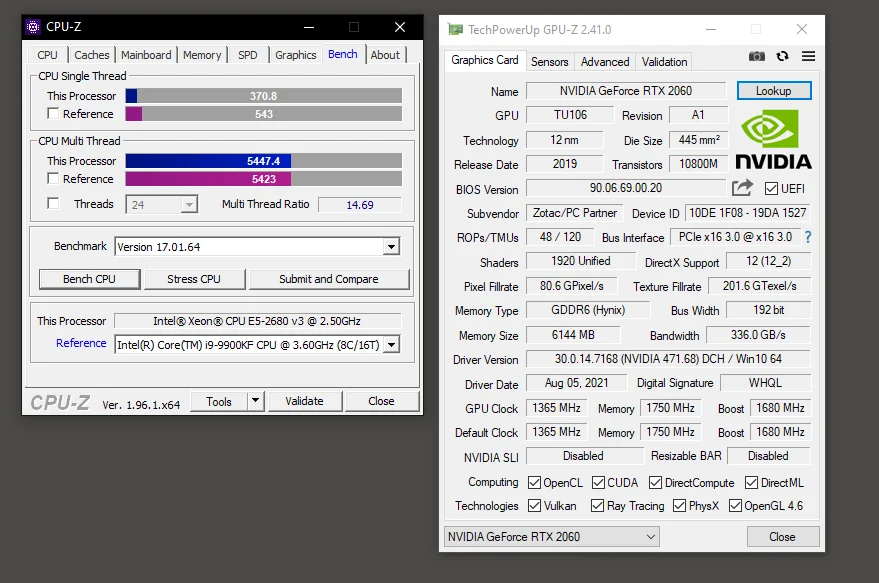Click the Bench CPU button
The width and height of the screenshot is (879, 583).
(90, 279)
